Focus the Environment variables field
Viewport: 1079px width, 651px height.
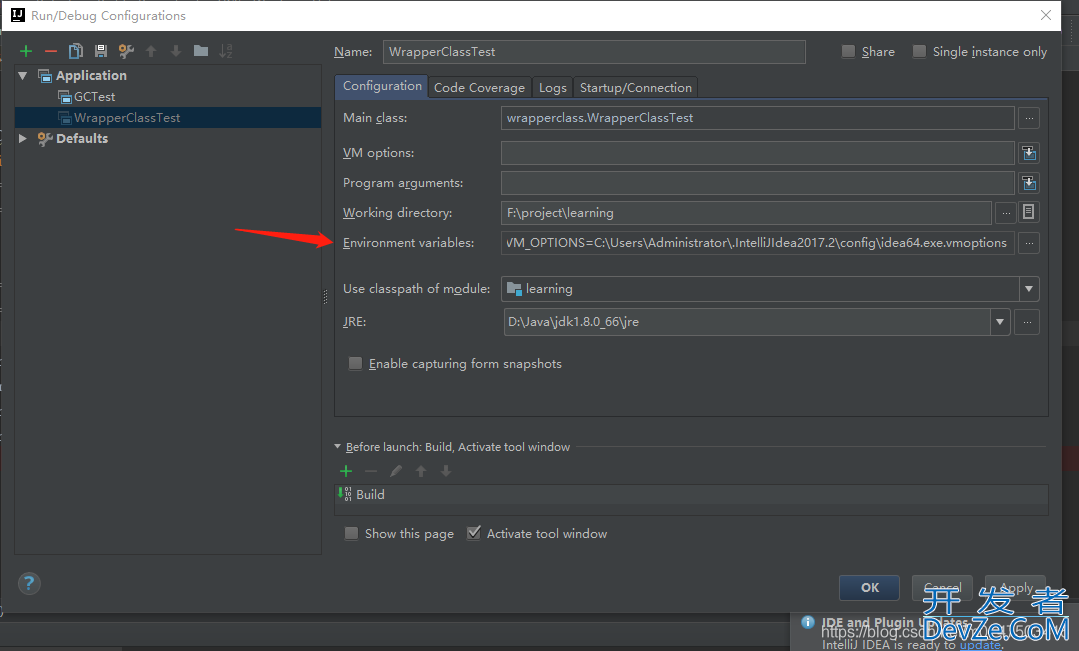(758, 243)
